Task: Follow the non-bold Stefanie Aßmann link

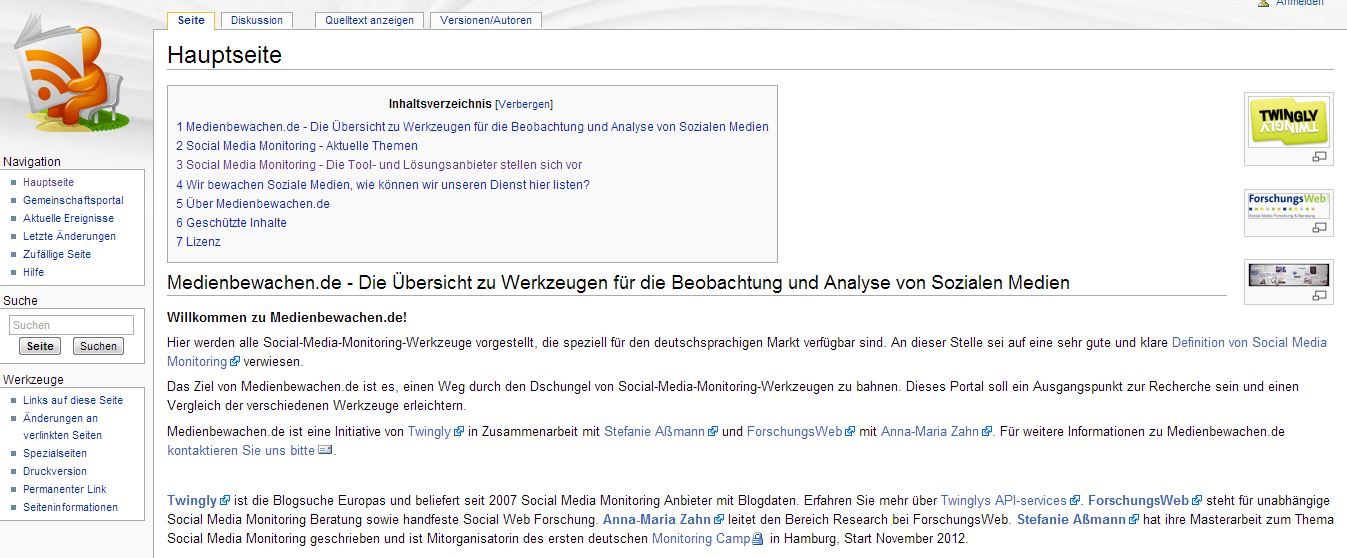Action: (x=661, y=432)
